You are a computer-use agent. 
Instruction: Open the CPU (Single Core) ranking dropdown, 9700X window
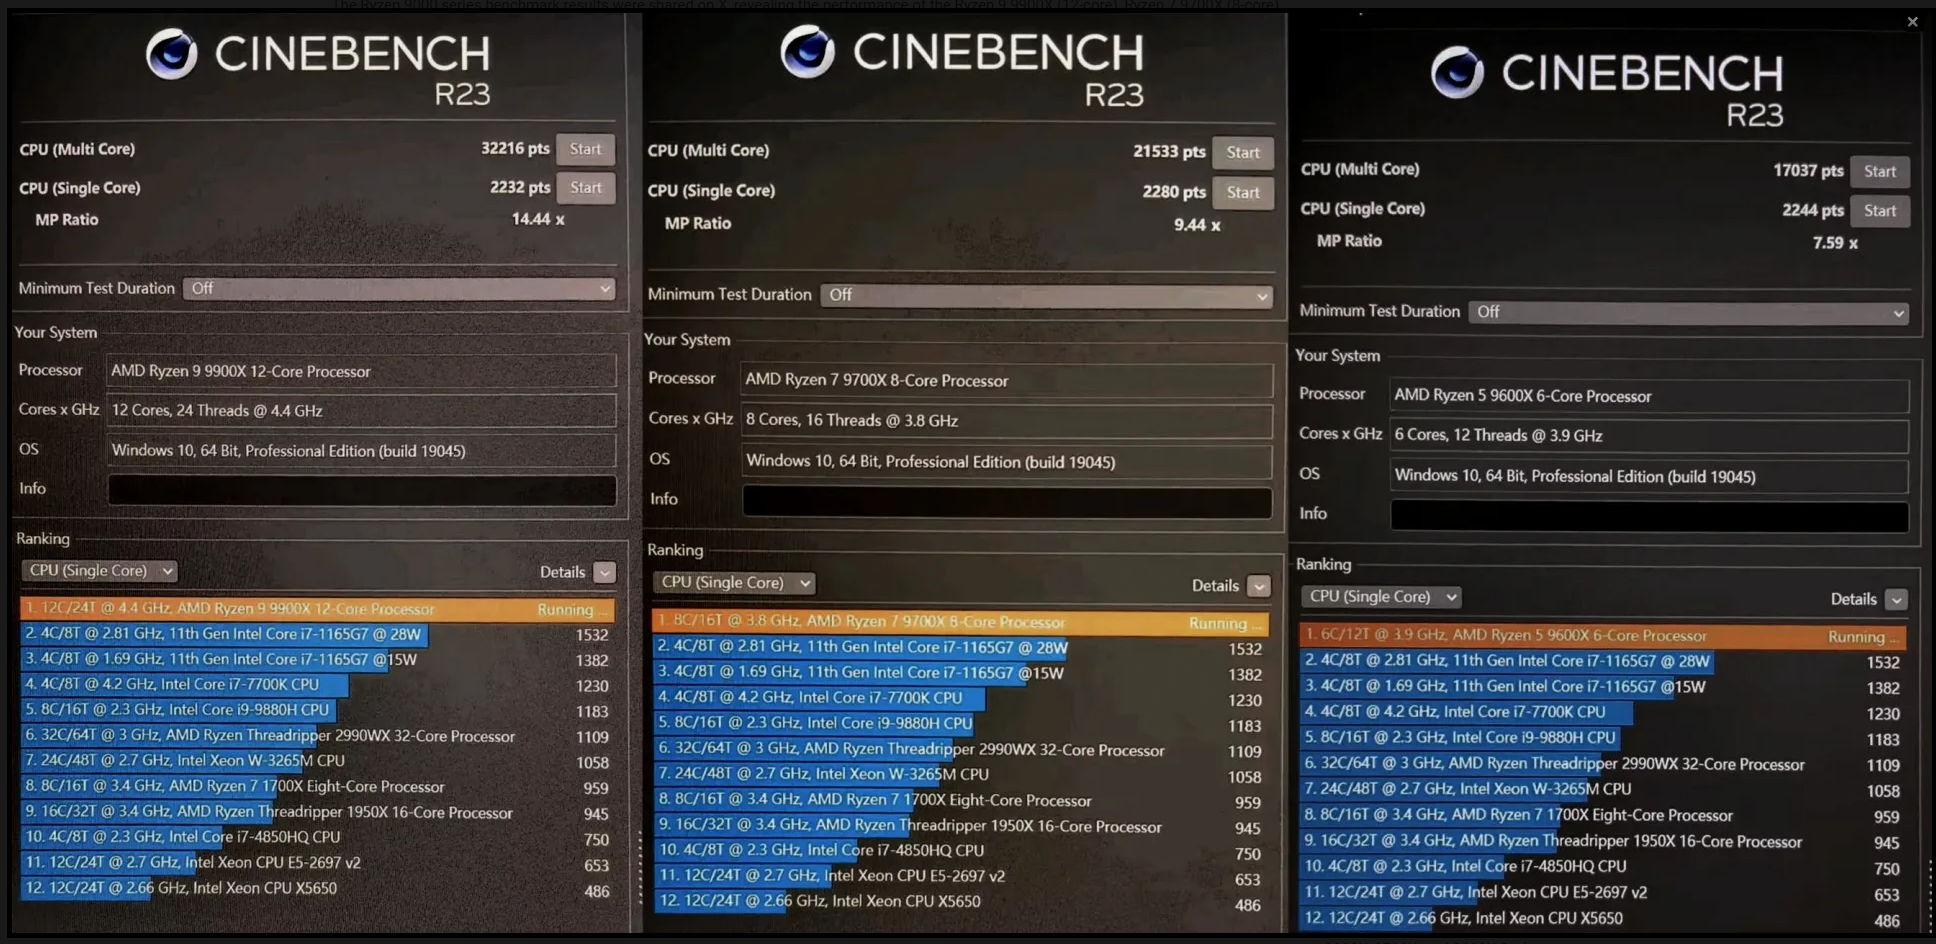click(x=733, y=582)
